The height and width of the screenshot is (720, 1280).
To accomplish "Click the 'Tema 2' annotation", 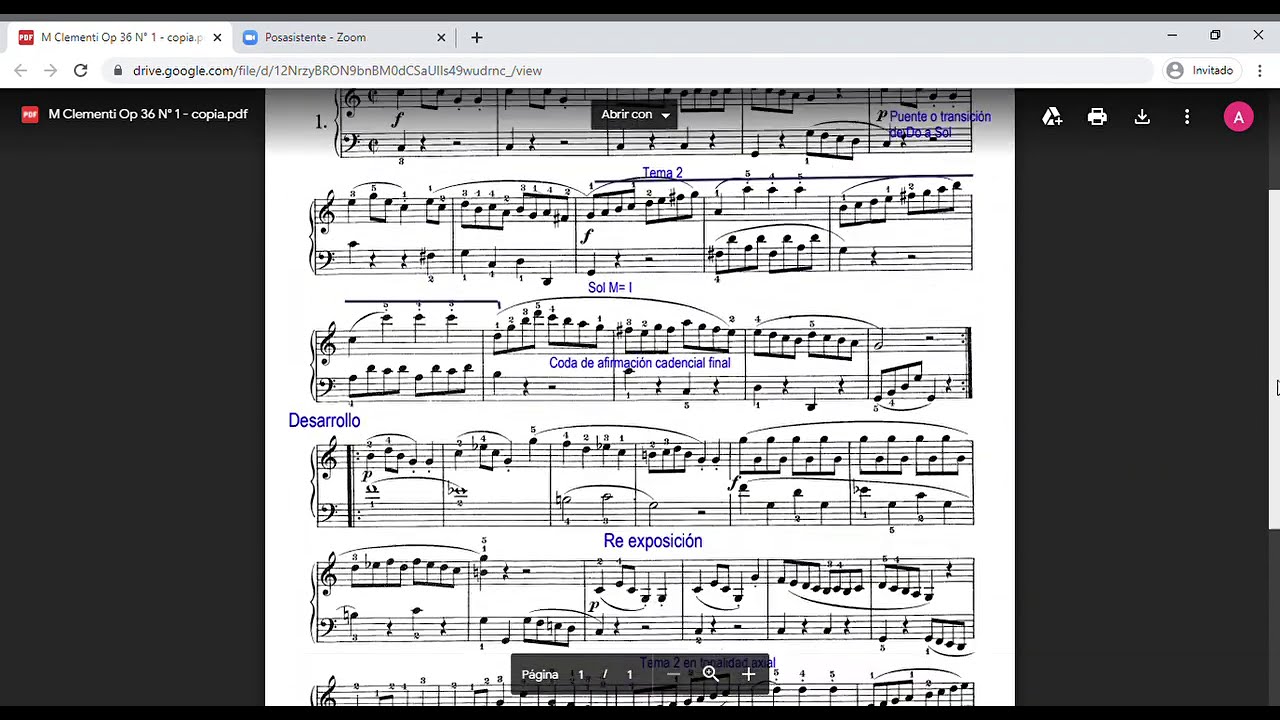I will (x=662, y=173).
